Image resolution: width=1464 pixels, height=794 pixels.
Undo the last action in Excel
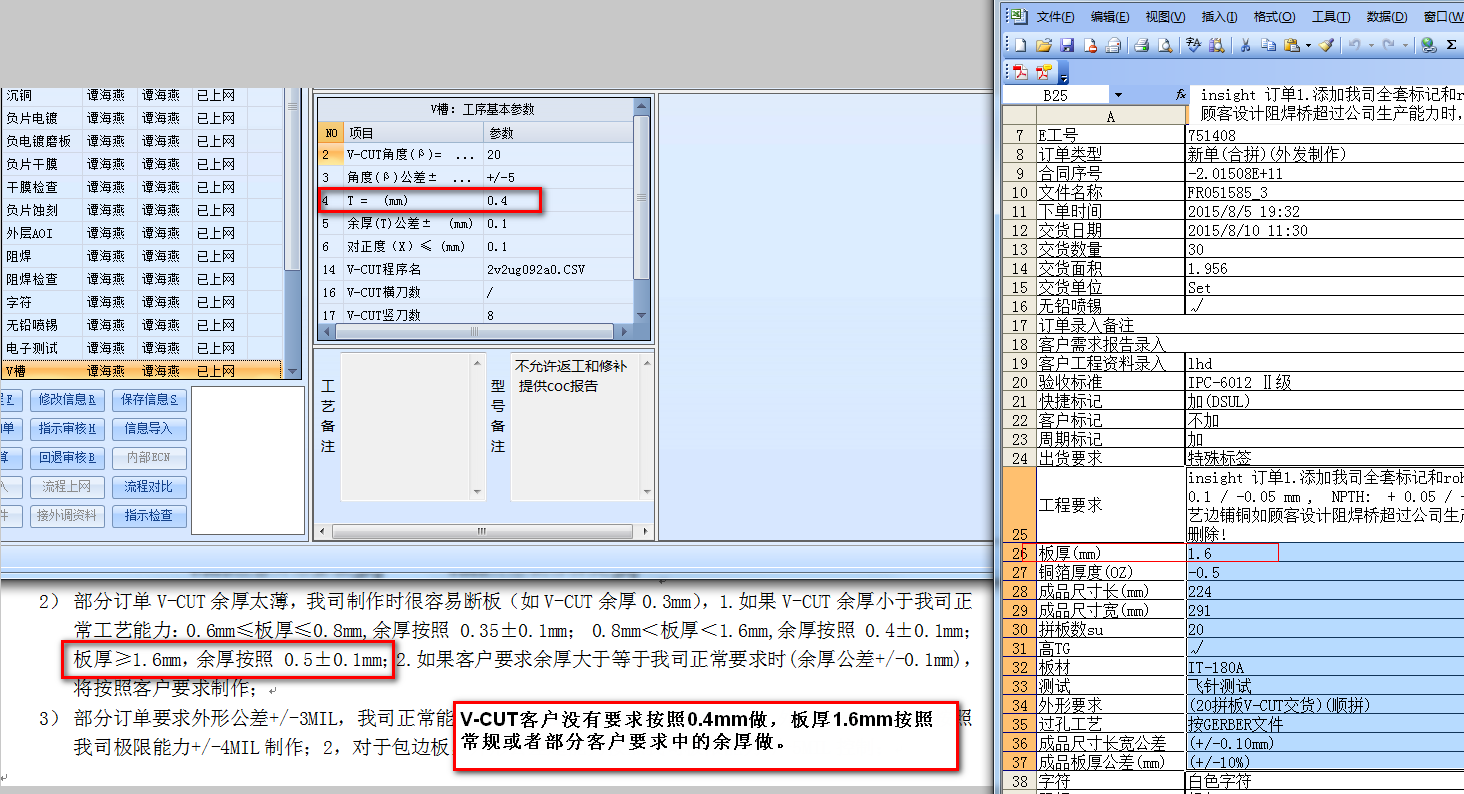coord(1354,45)
